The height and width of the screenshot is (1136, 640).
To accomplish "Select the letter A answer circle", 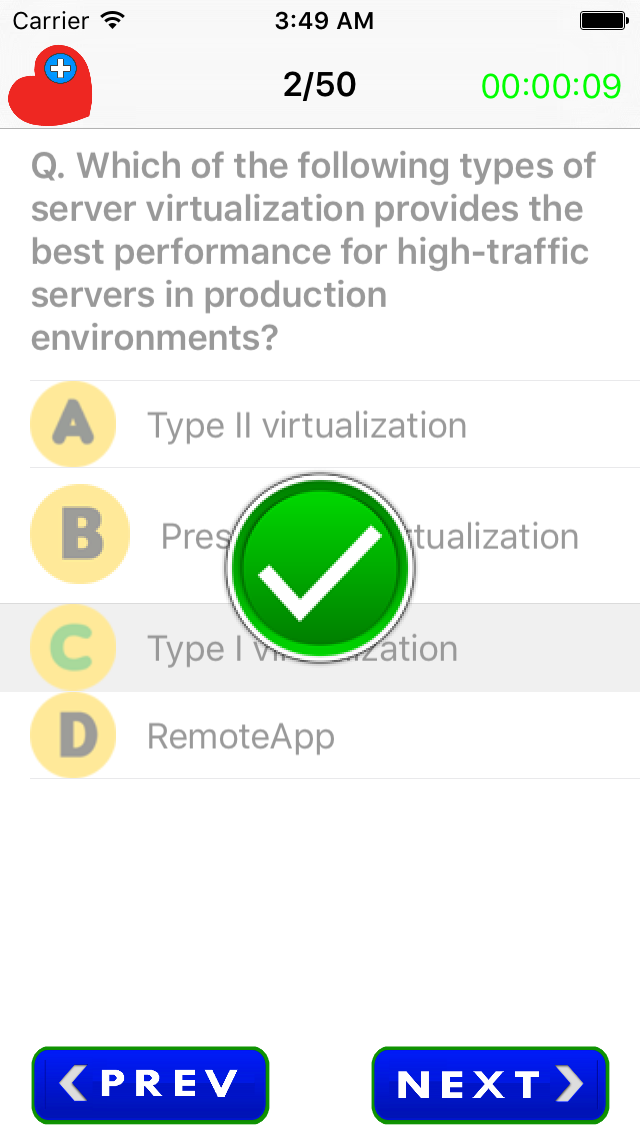I will pos(73,424).
